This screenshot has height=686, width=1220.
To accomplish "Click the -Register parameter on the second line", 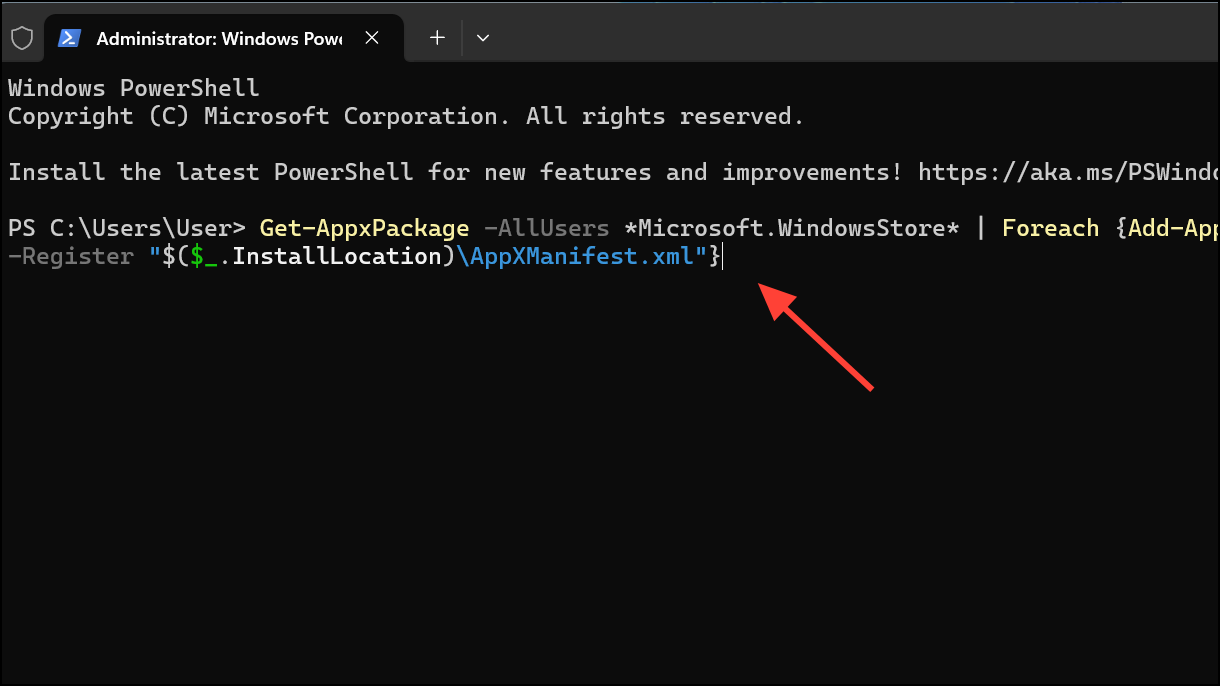I will coord(69,255).
